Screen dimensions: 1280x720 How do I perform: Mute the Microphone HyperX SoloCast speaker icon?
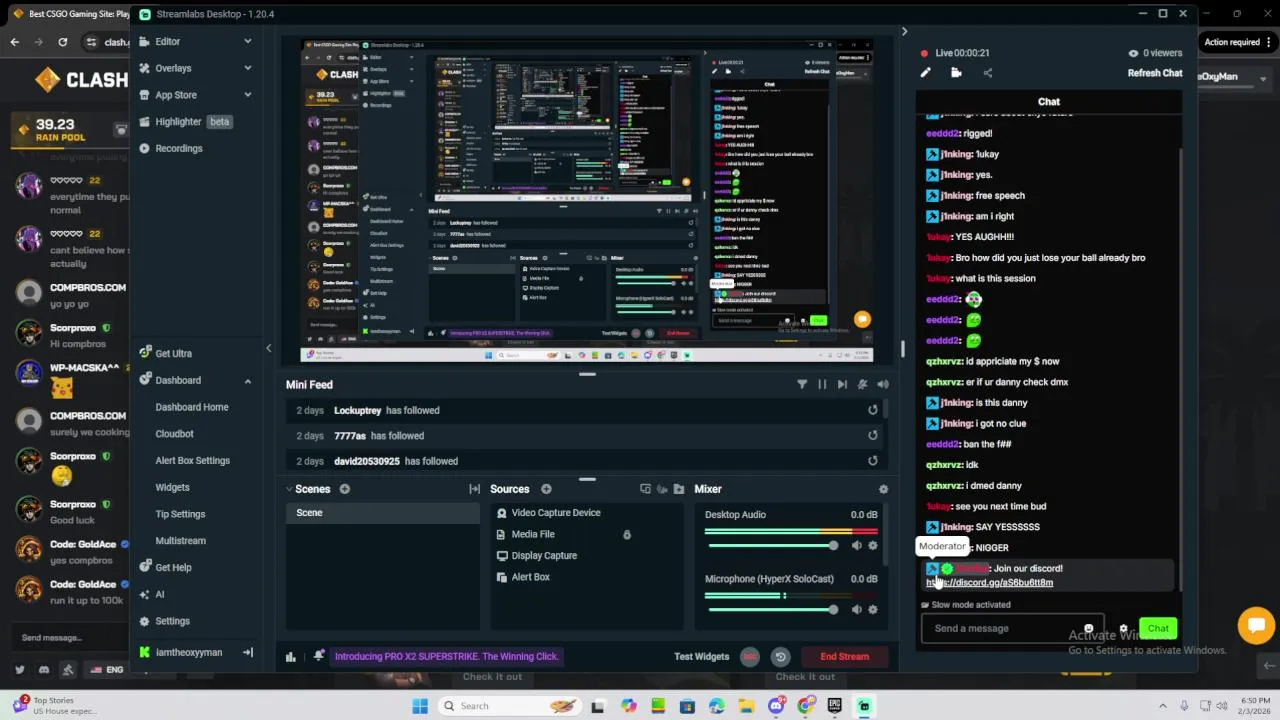pyautogui.click(x=856, y=609)
